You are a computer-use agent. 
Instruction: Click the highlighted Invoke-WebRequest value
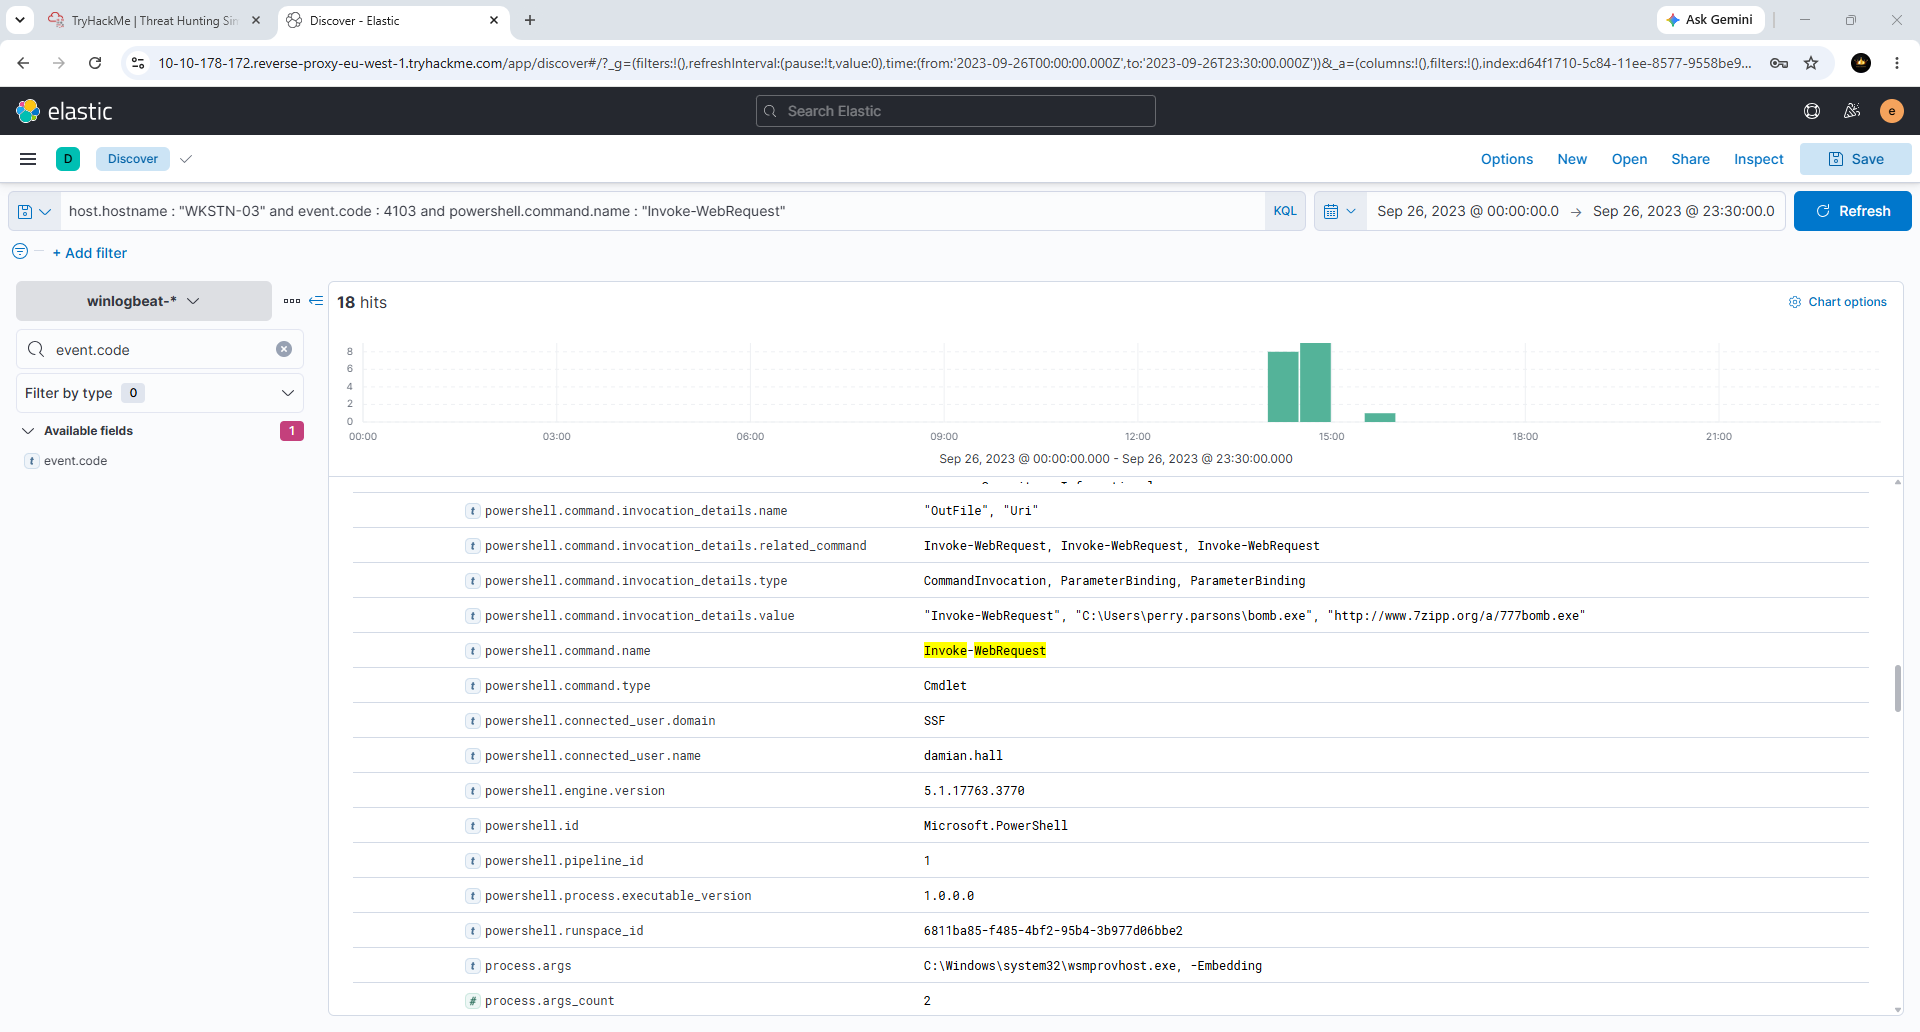click(x=984, y=651)
